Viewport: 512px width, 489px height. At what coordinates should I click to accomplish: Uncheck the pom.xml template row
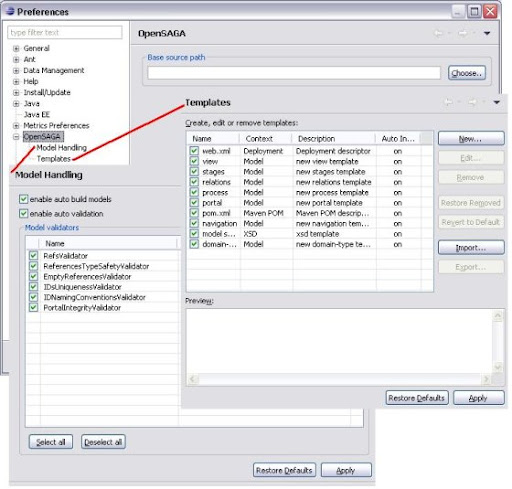click(194, 213)
